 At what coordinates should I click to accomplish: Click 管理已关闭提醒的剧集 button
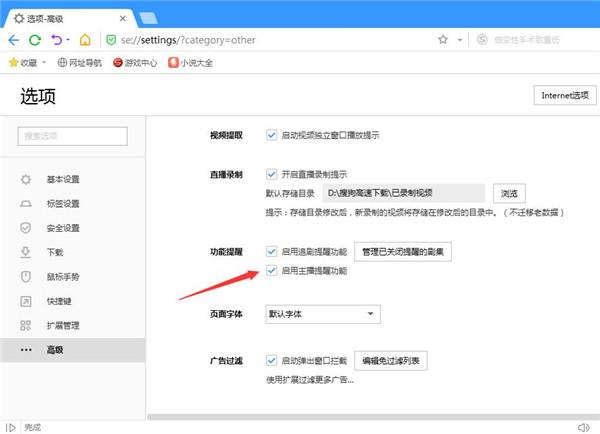pyautogui.click(x=403, y=252)
